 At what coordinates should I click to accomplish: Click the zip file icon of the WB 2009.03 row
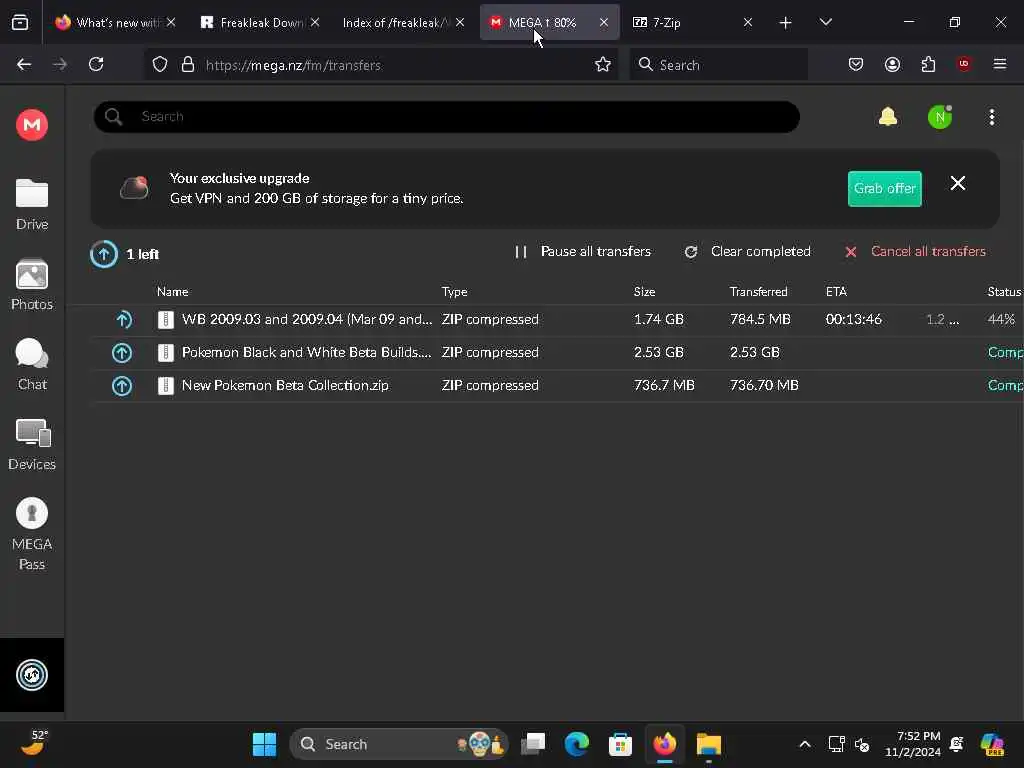[x=166, y=319]
